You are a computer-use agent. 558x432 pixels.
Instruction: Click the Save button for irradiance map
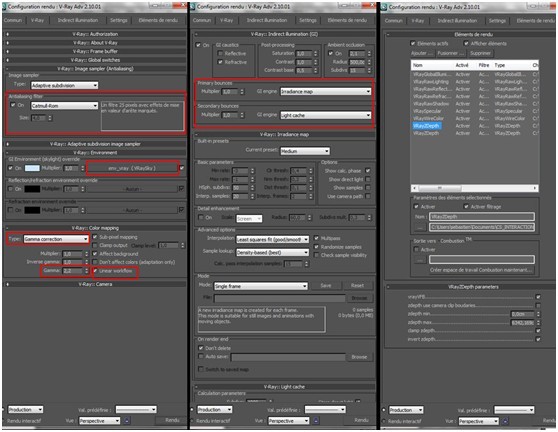pos(326,285)
